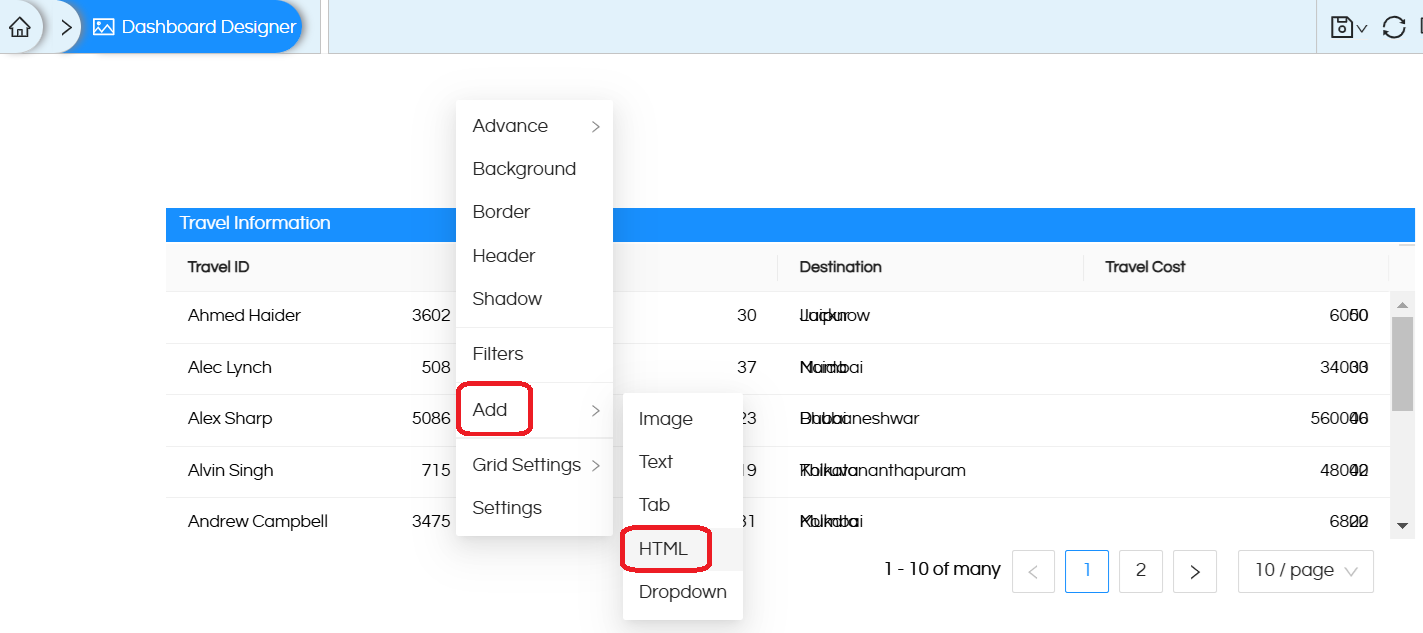Select the Andrew Campbell row cell

[x=258, y=522]
